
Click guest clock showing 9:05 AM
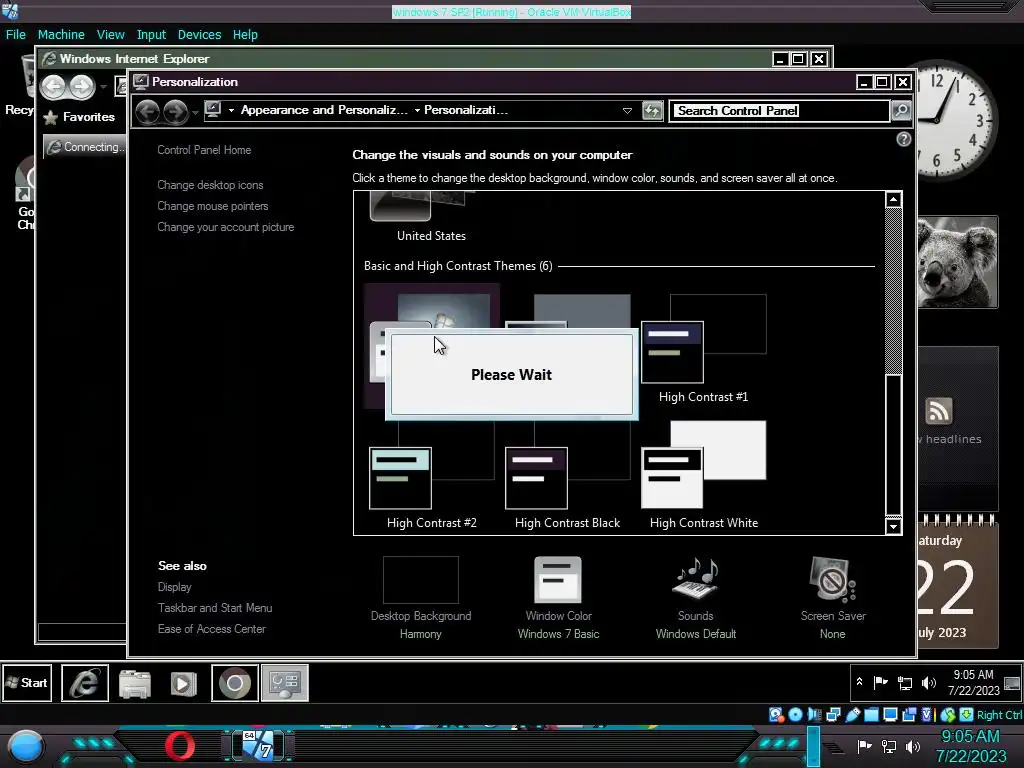point(973,683)
